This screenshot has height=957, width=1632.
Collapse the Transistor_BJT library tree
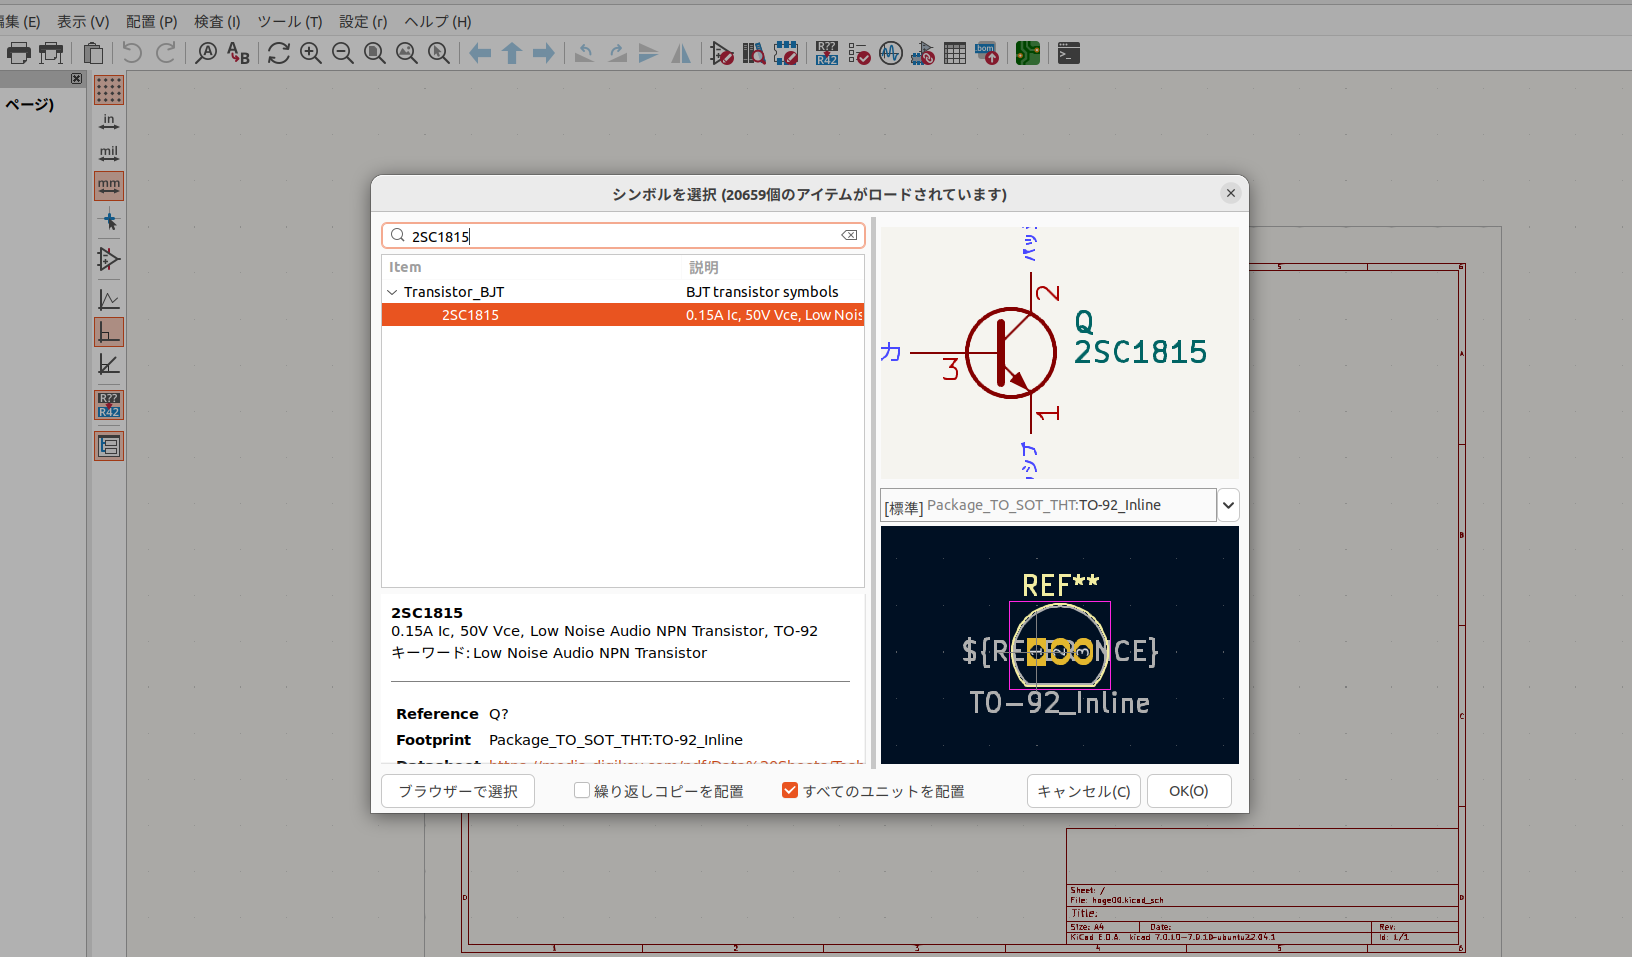tap(392, 292)
